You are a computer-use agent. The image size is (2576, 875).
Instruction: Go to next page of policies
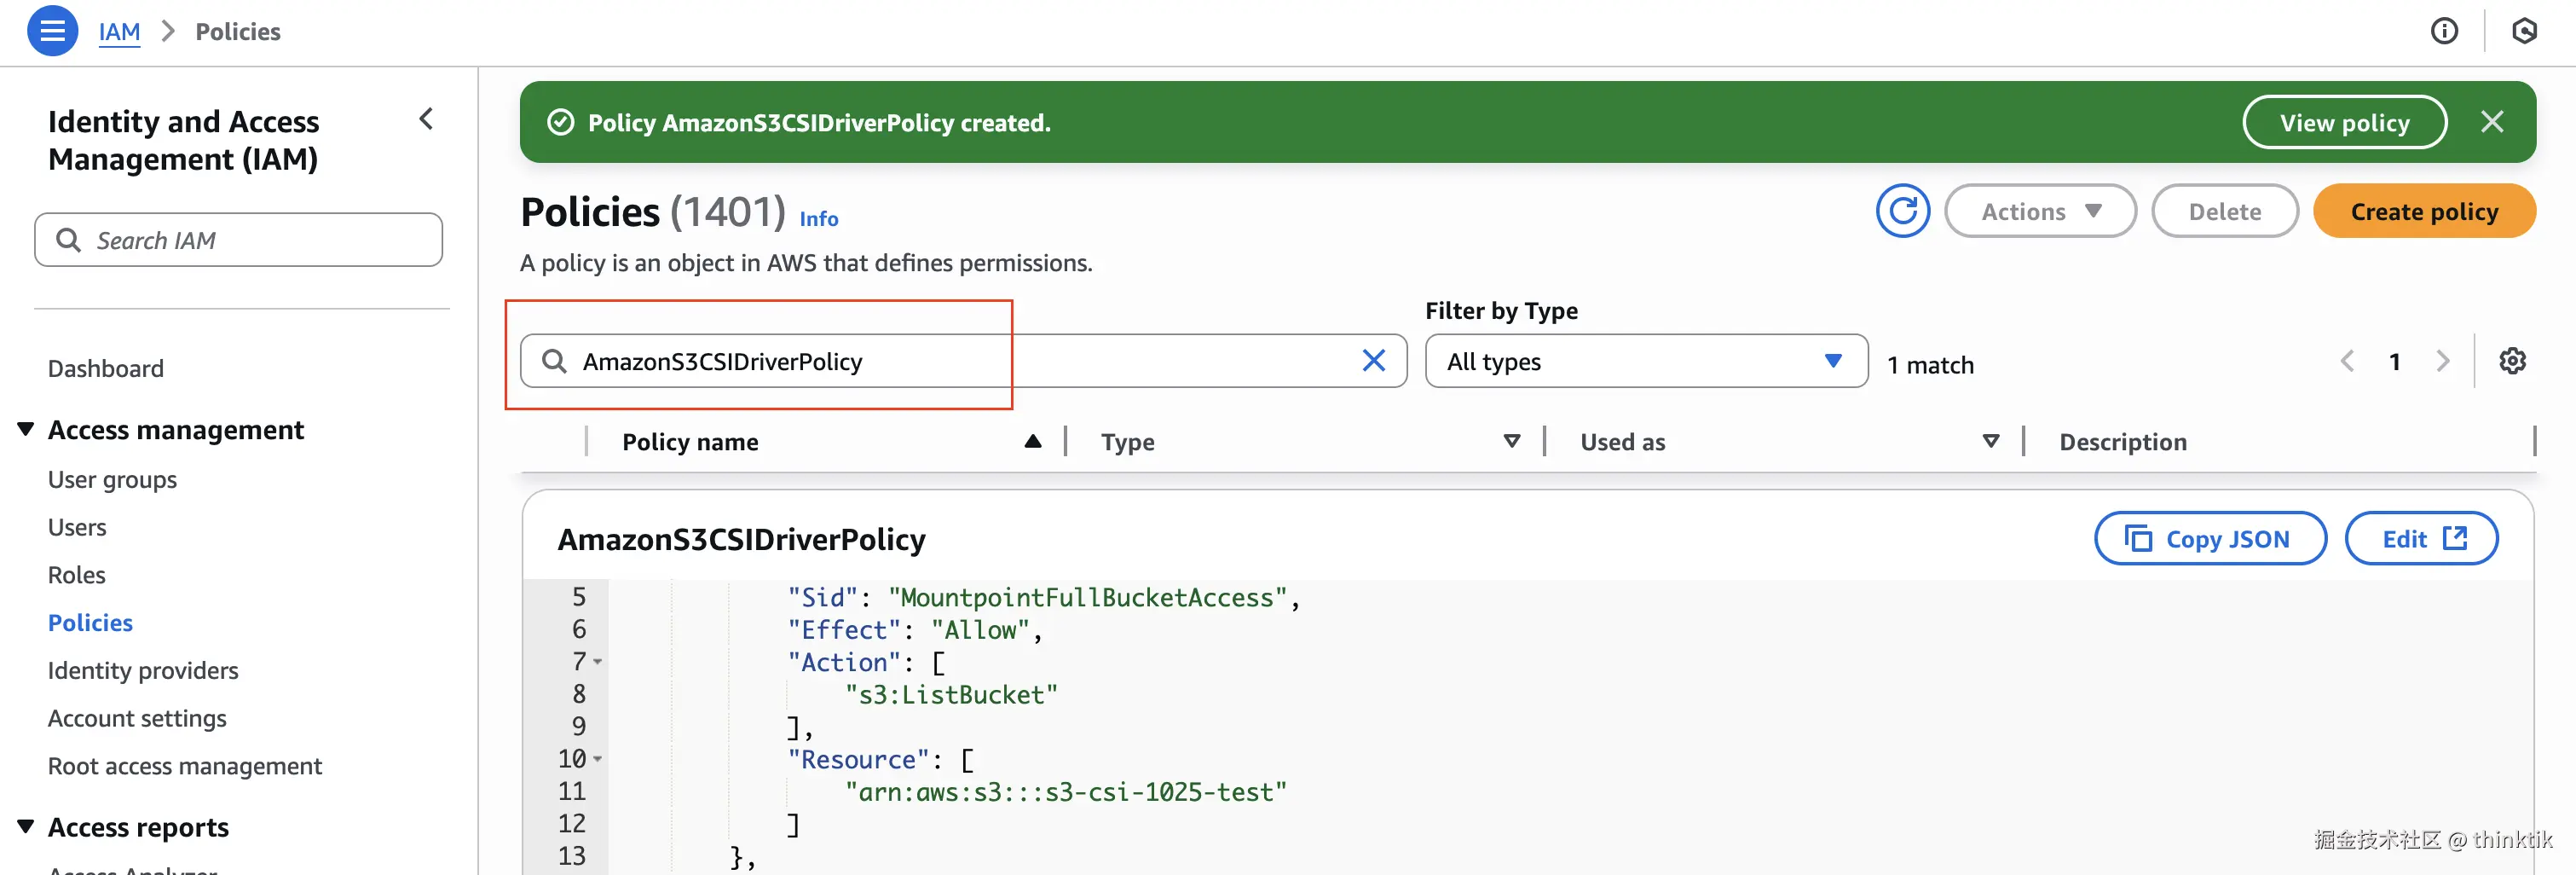(x=2443, y=361)
